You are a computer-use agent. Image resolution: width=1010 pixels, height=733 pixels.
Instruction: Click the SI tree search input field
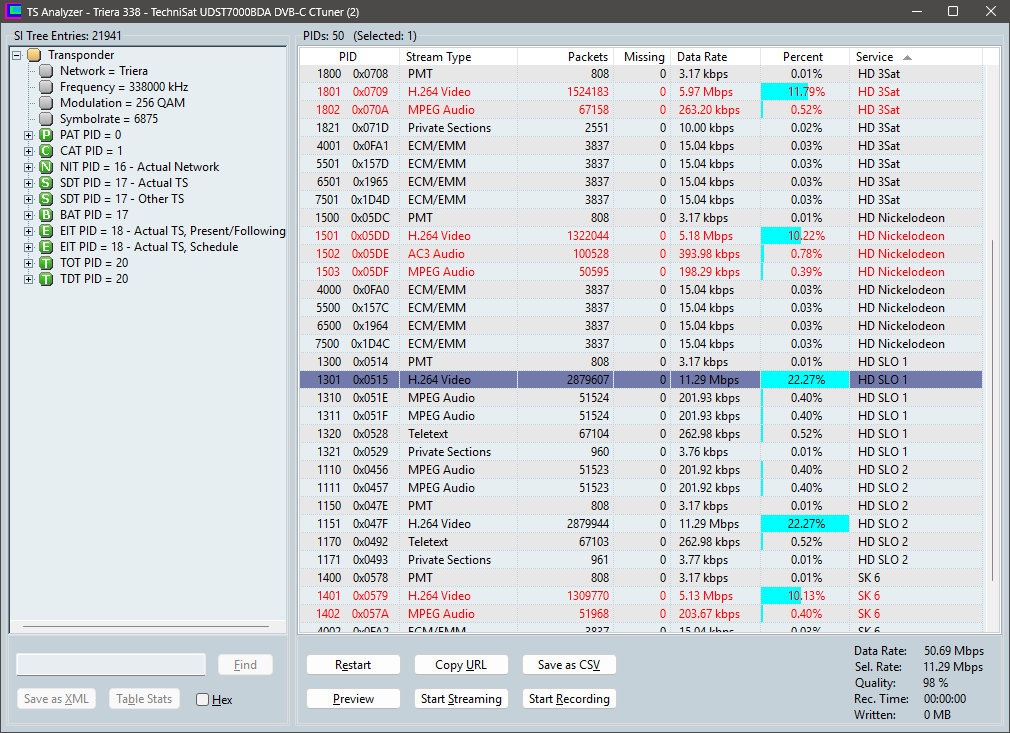pyautogui.click(x=111, y=665)
